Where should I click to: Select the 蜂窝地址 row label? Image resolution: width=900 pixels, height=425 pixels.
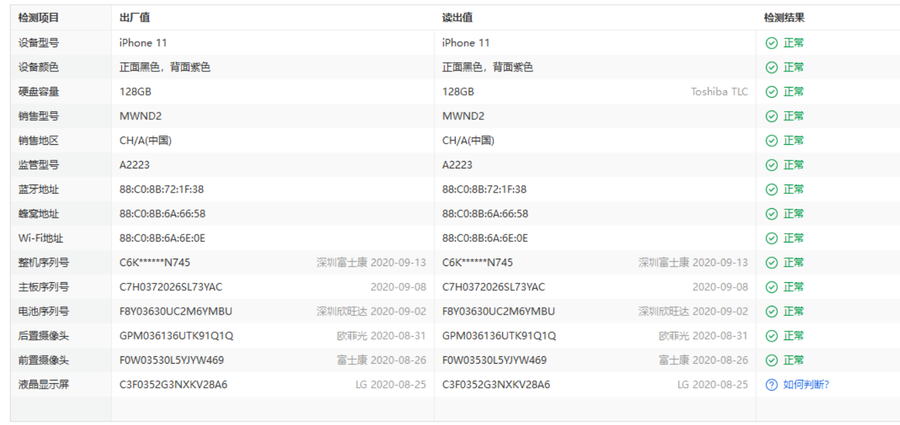[x=38, y=214]
